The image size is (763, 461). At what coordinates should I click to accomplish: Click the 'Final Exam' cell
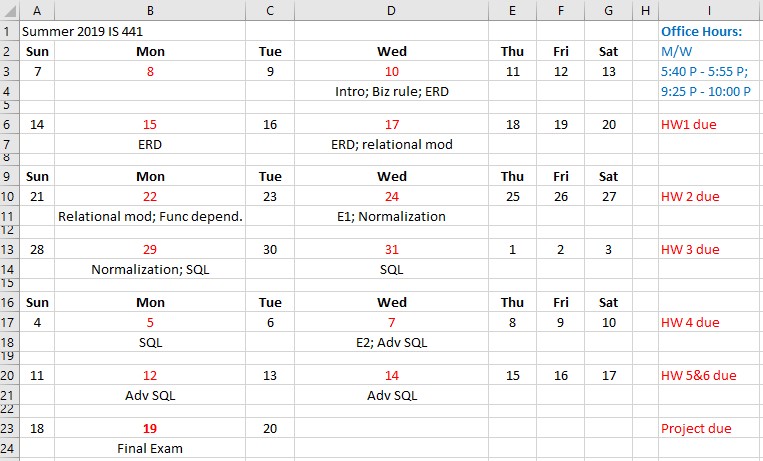coord(150,448)
